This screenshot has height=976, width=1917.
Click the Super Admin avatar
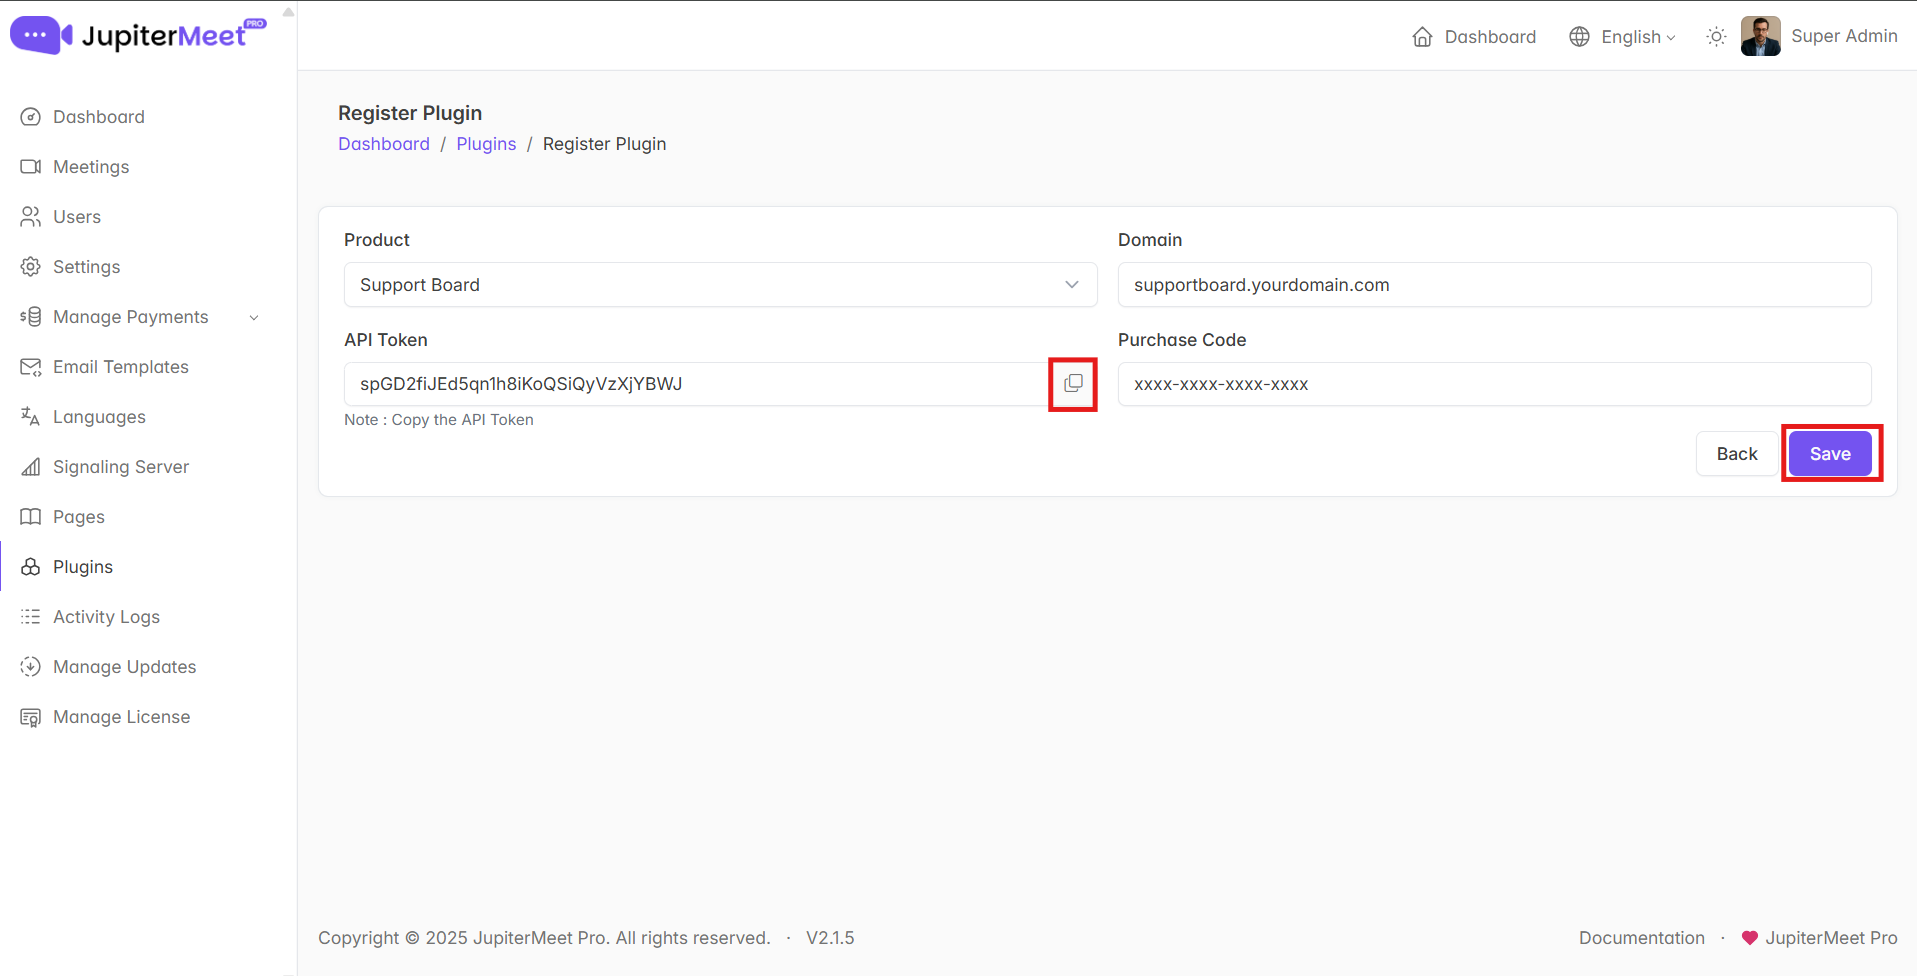click(x=1761, y=36)
